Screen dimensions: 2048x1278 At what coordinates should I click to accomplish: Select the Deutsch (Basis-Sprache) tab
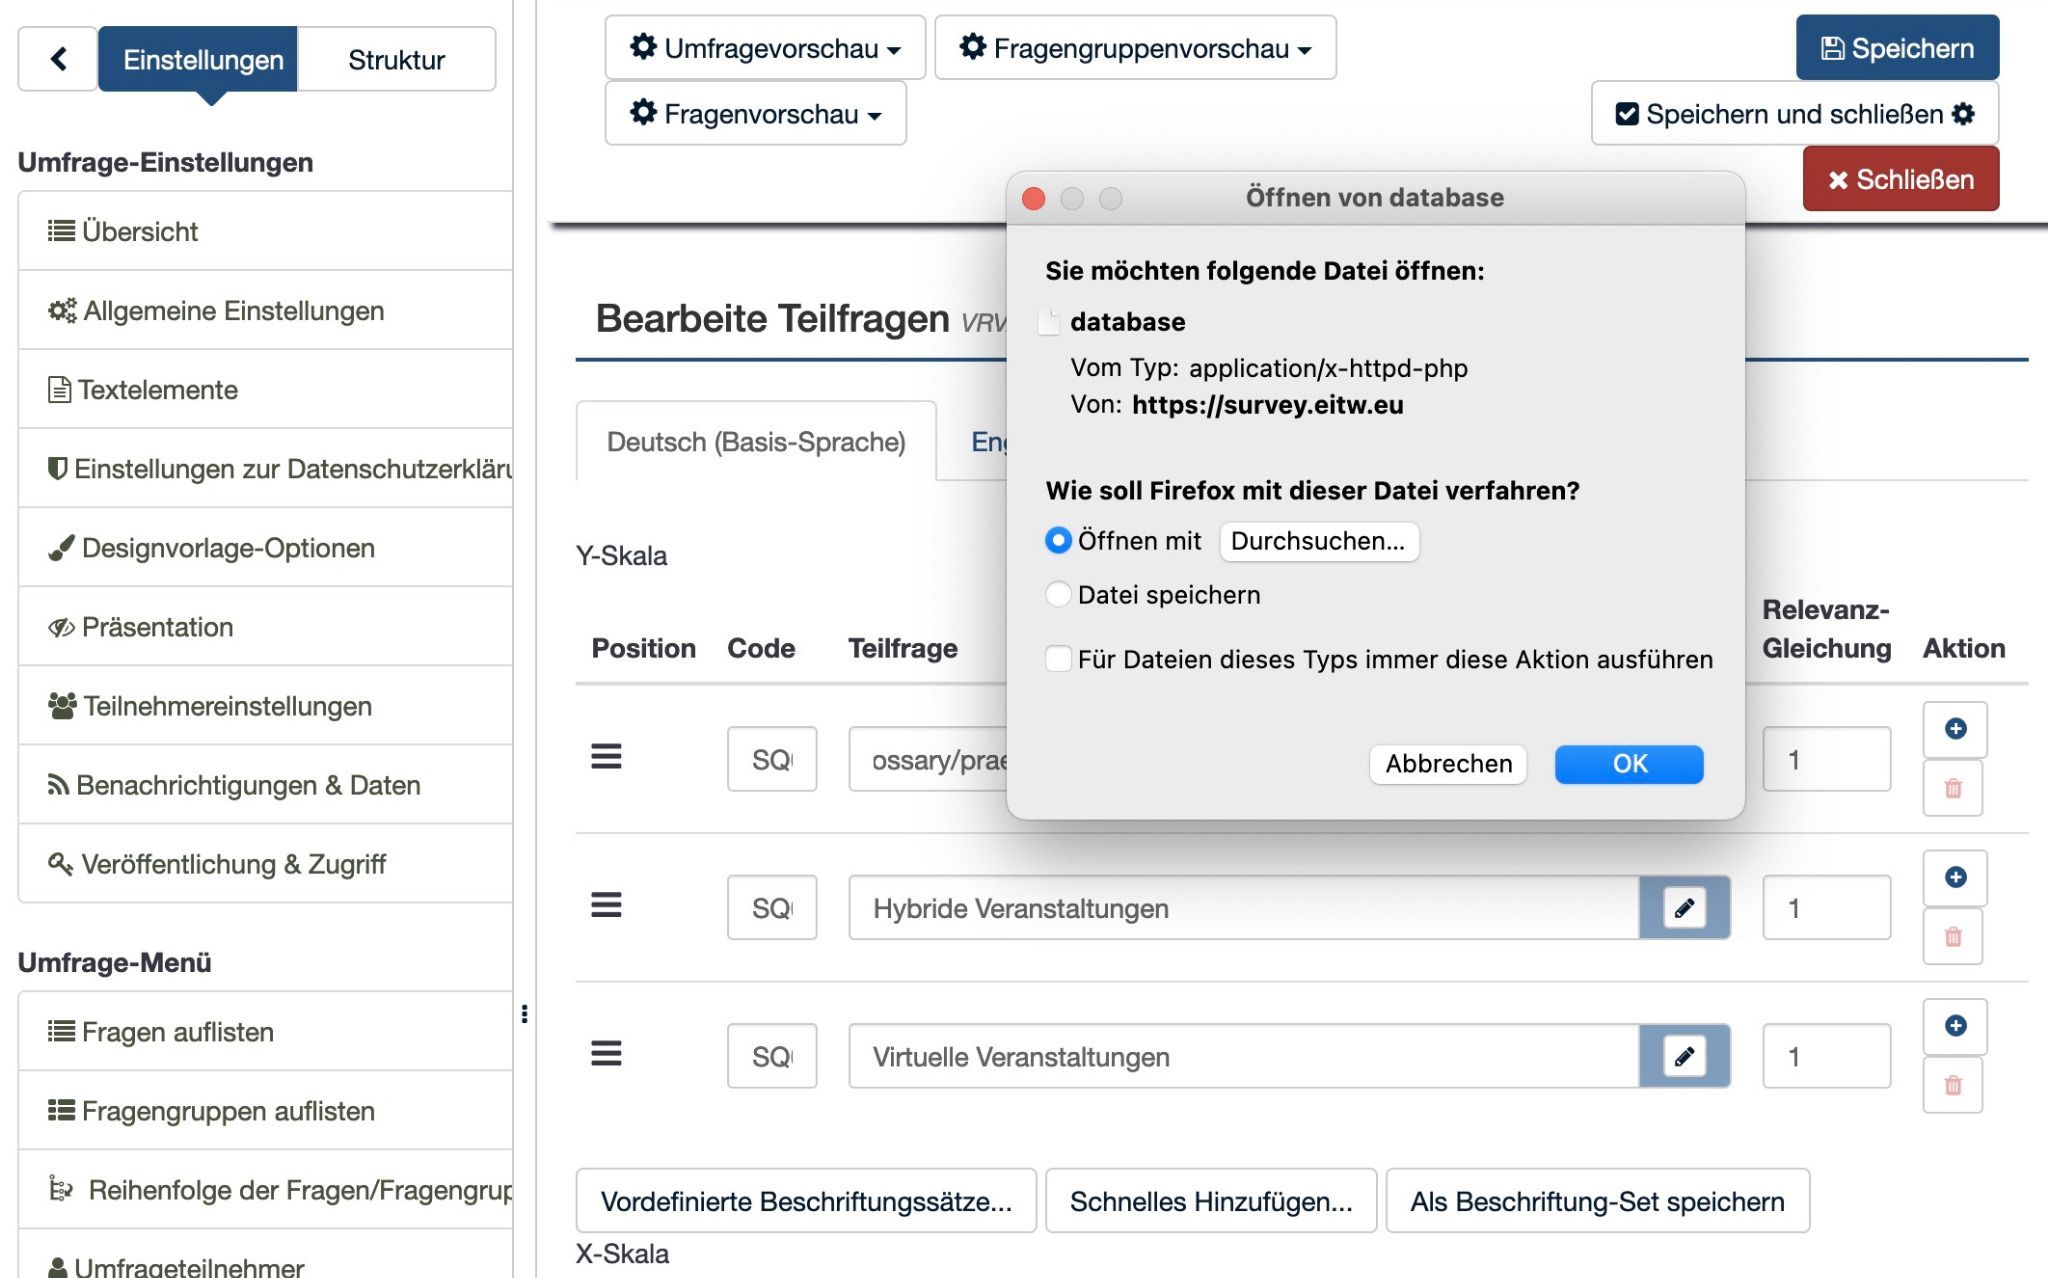click(756, 442)
